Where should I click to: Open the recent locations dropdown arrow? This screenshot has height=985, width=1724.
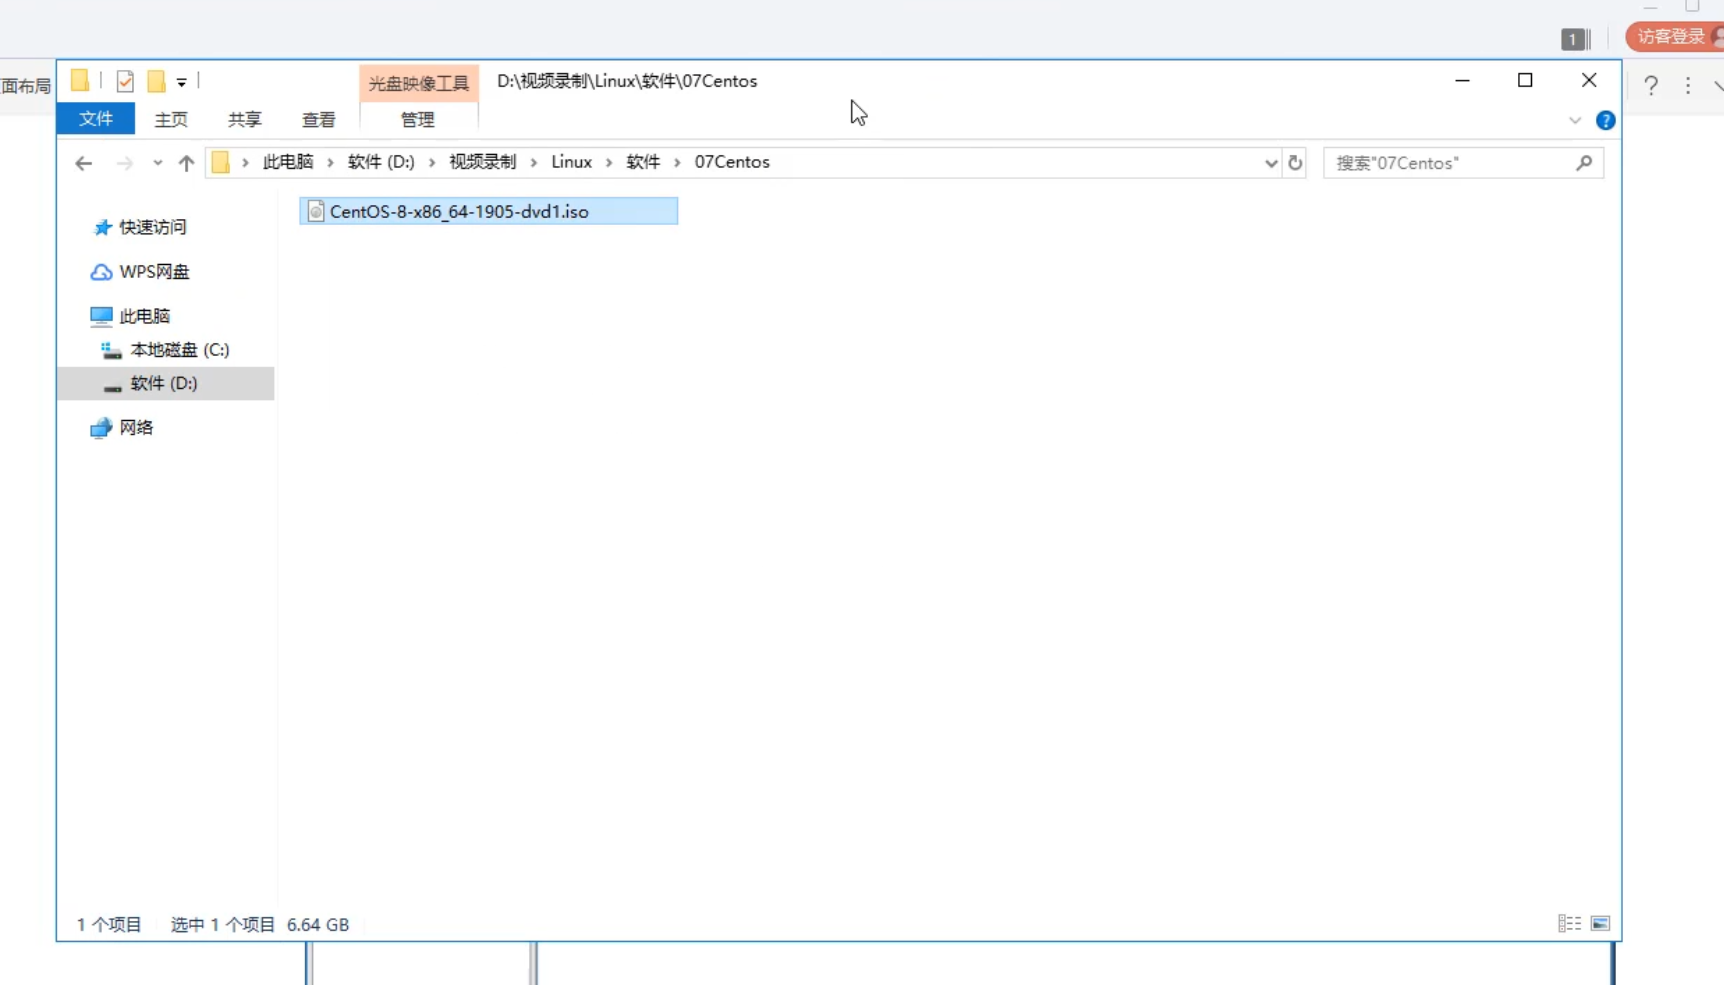coord(157,163)
